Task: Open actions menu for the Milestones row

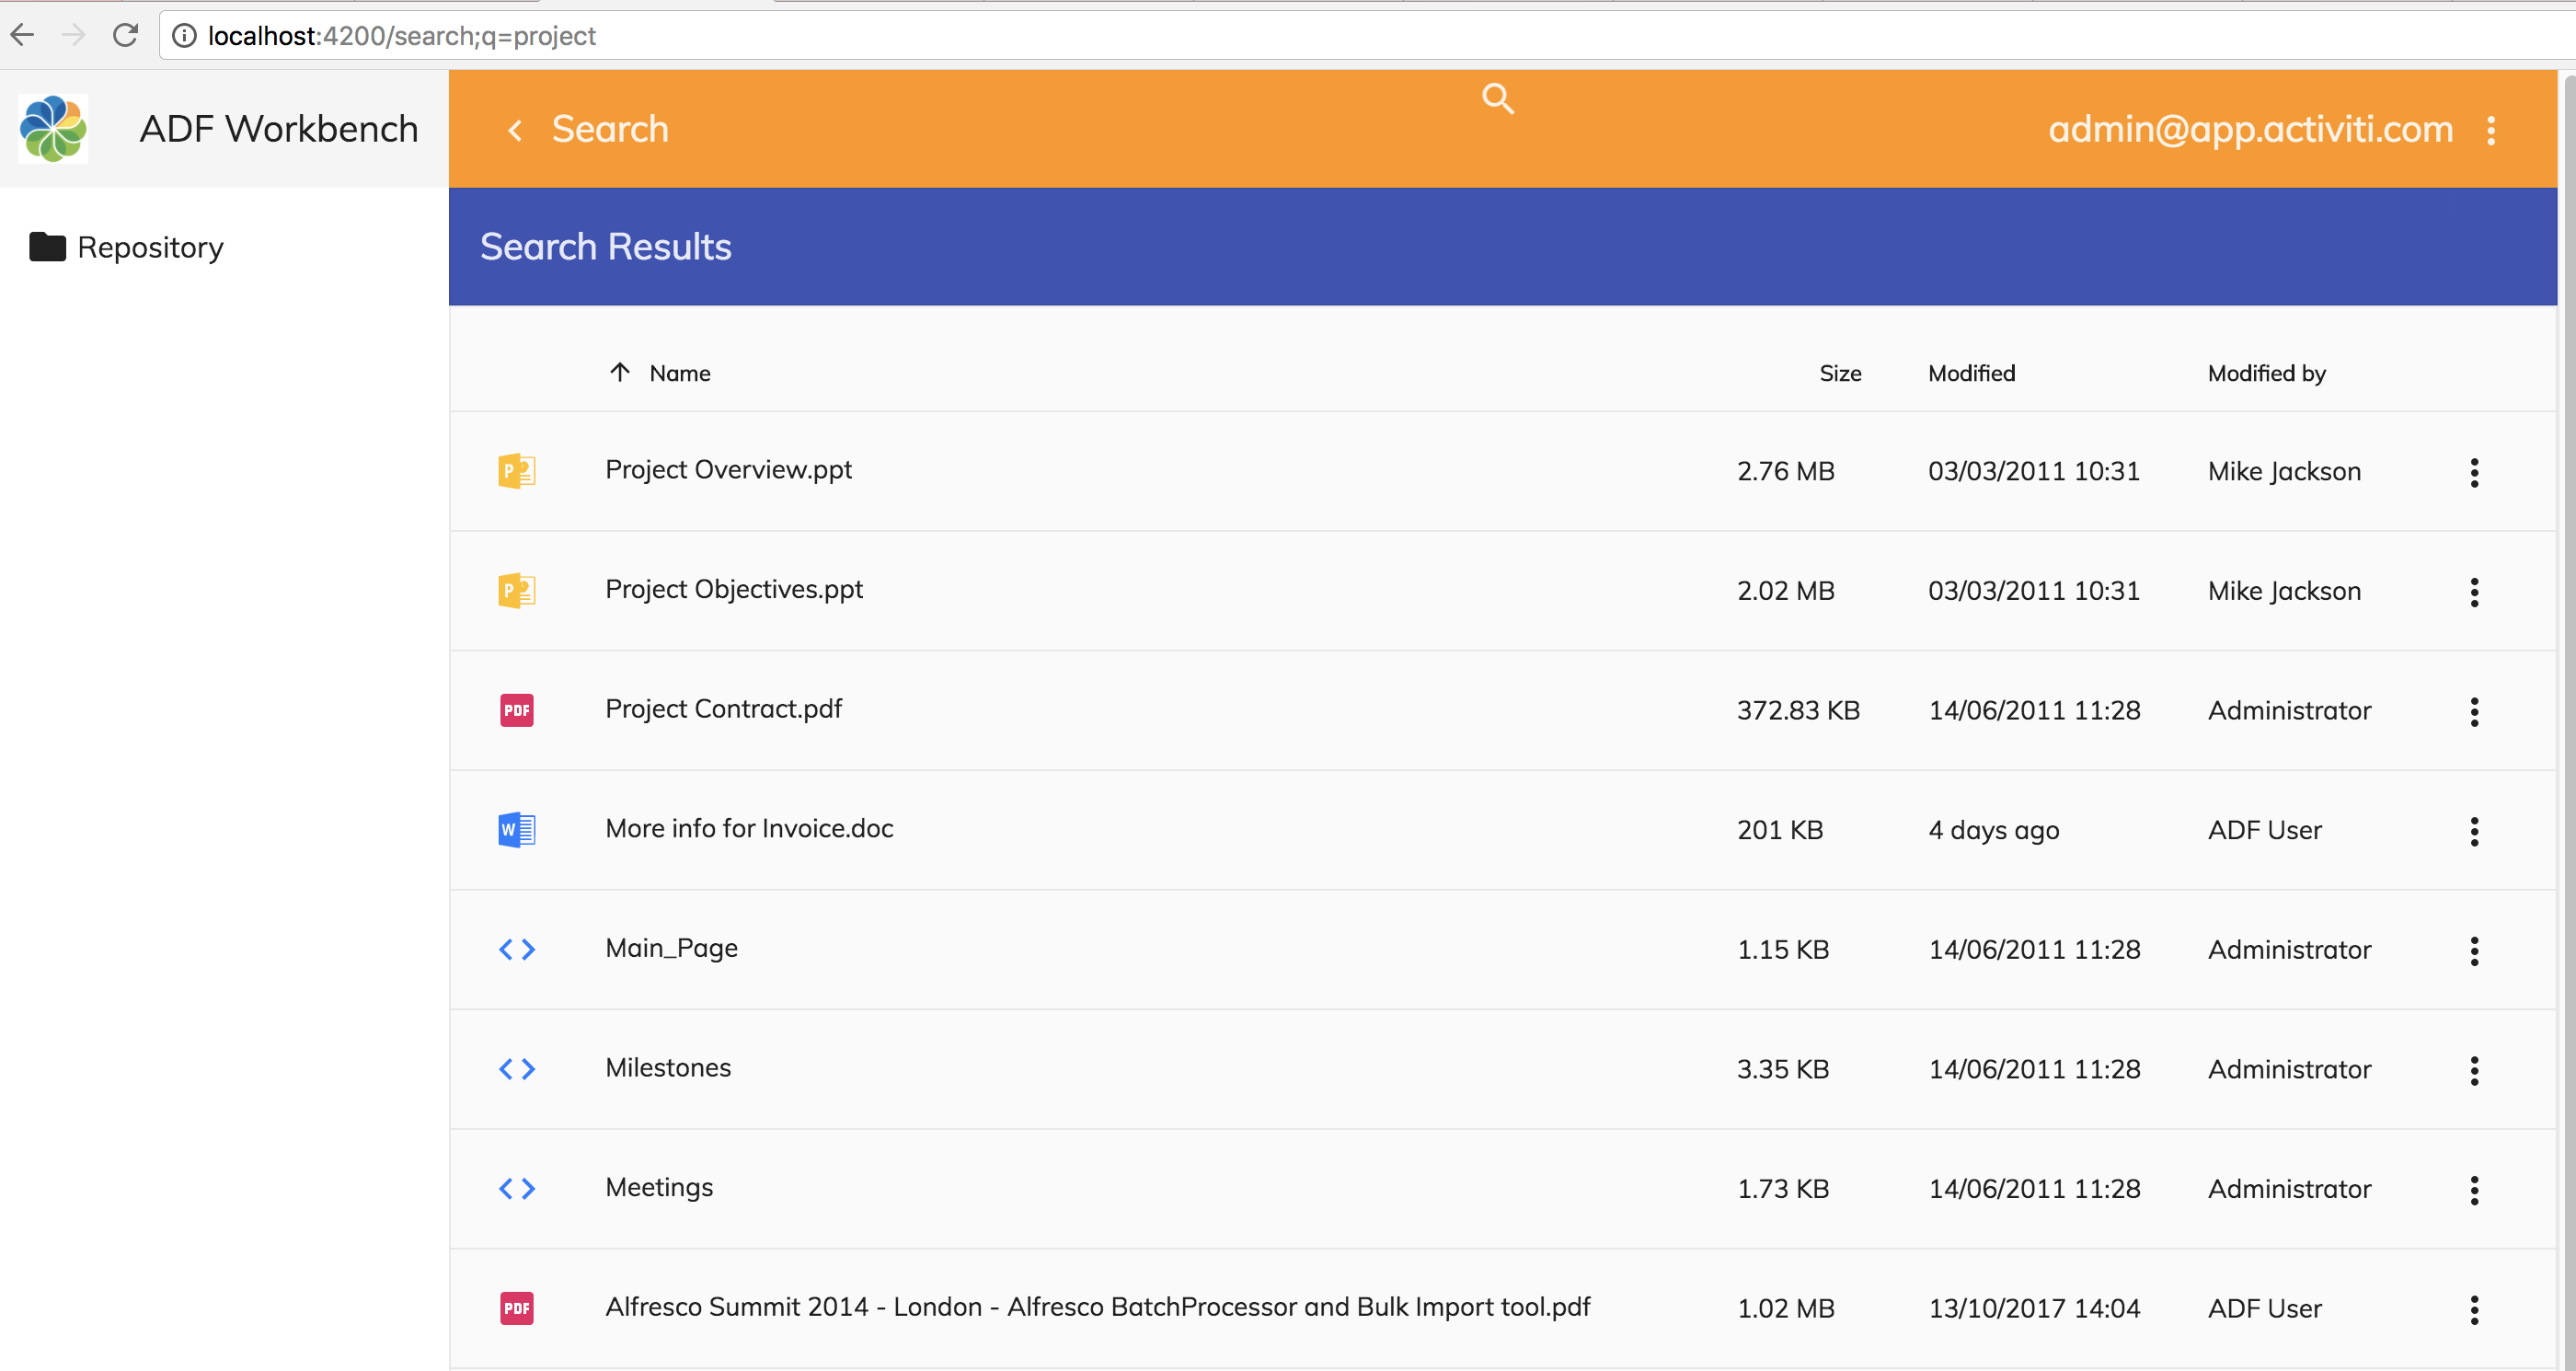Action: click(x=2473, y=1070)
